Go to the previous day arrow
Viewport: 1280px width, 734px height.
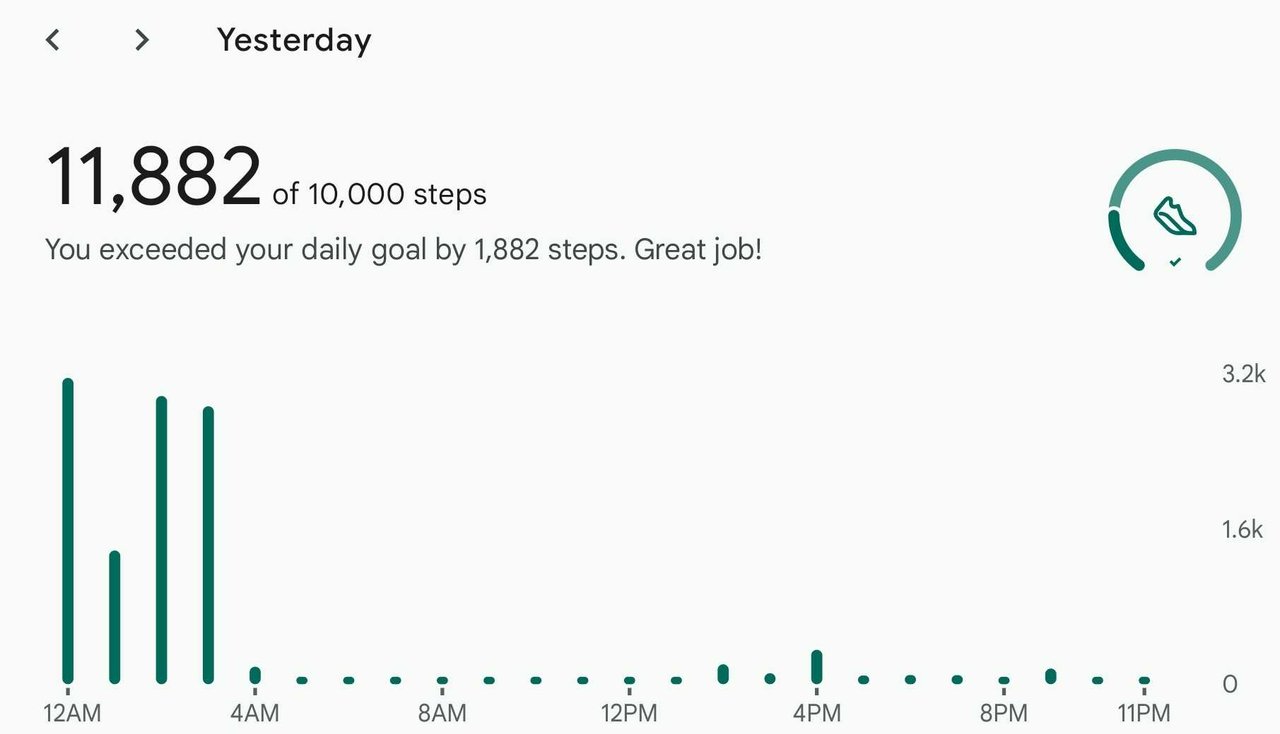(53, 40)
